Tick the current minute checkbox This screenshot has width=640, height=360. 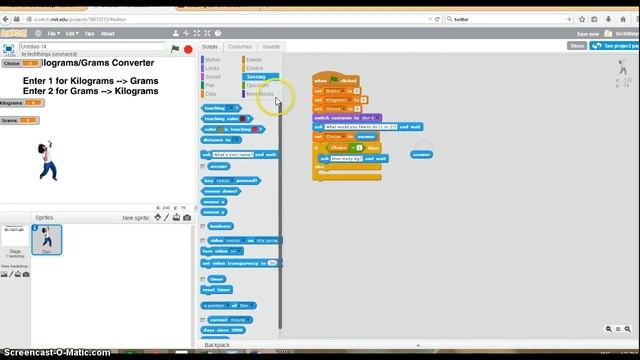[x=203, y=320]
